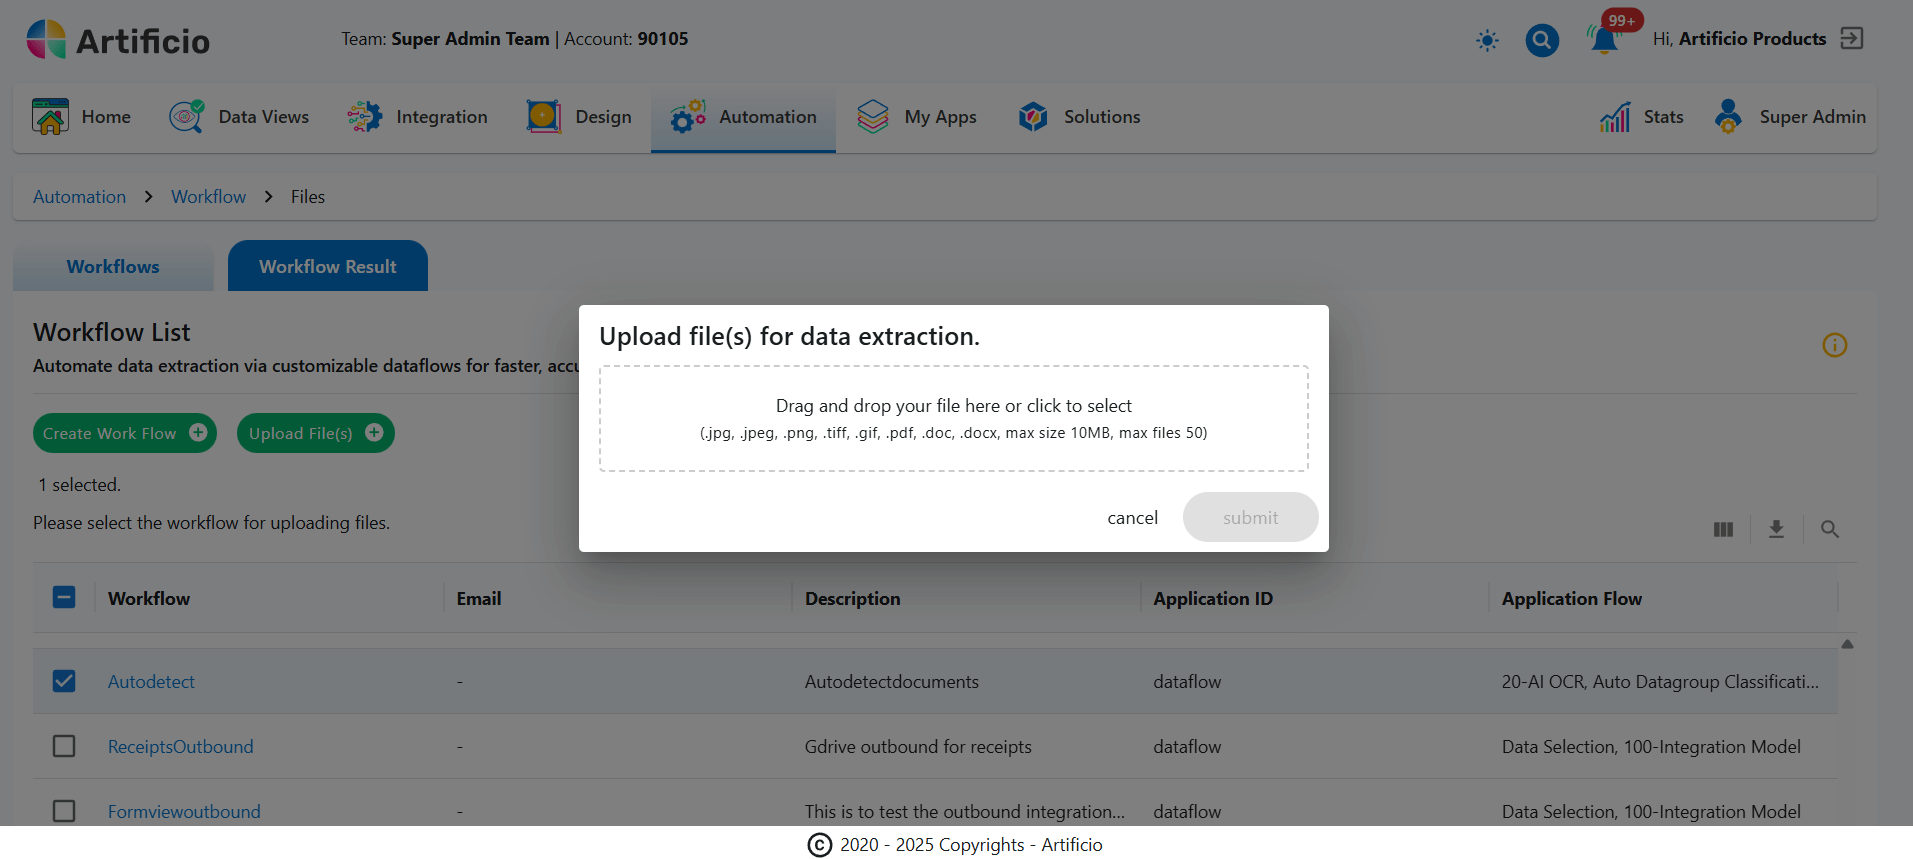Screen dimensions: 1913x859
Task: Click the info icon beside Workflow List
Action: [x=1834, y=345]
